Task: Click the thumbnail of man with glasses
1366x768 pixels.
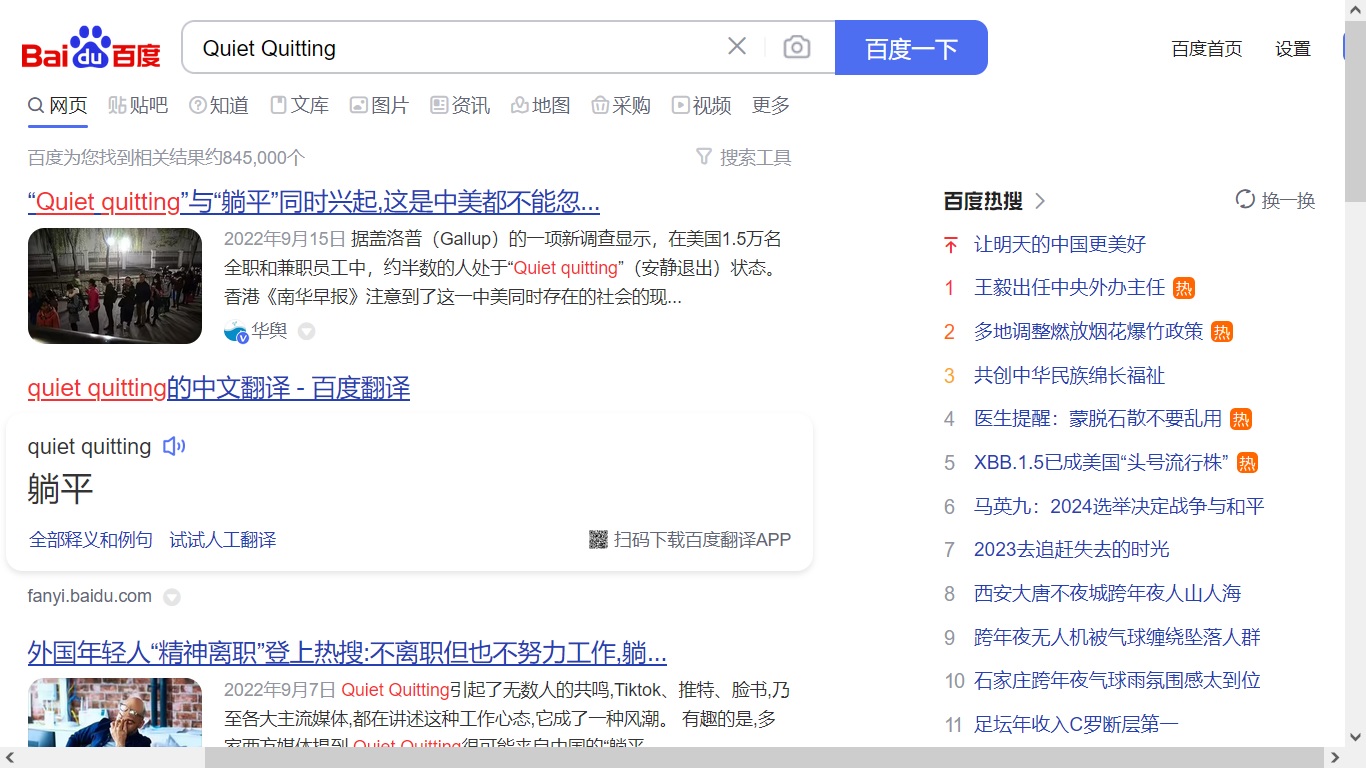Action: (115, 713)
